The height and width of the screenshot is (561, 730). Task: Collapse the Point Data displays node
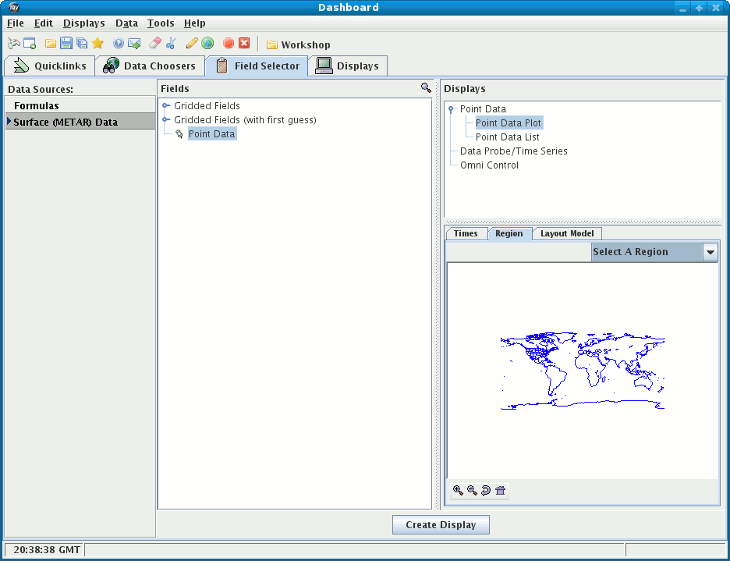pyautogui.click(x=452, y=109)
